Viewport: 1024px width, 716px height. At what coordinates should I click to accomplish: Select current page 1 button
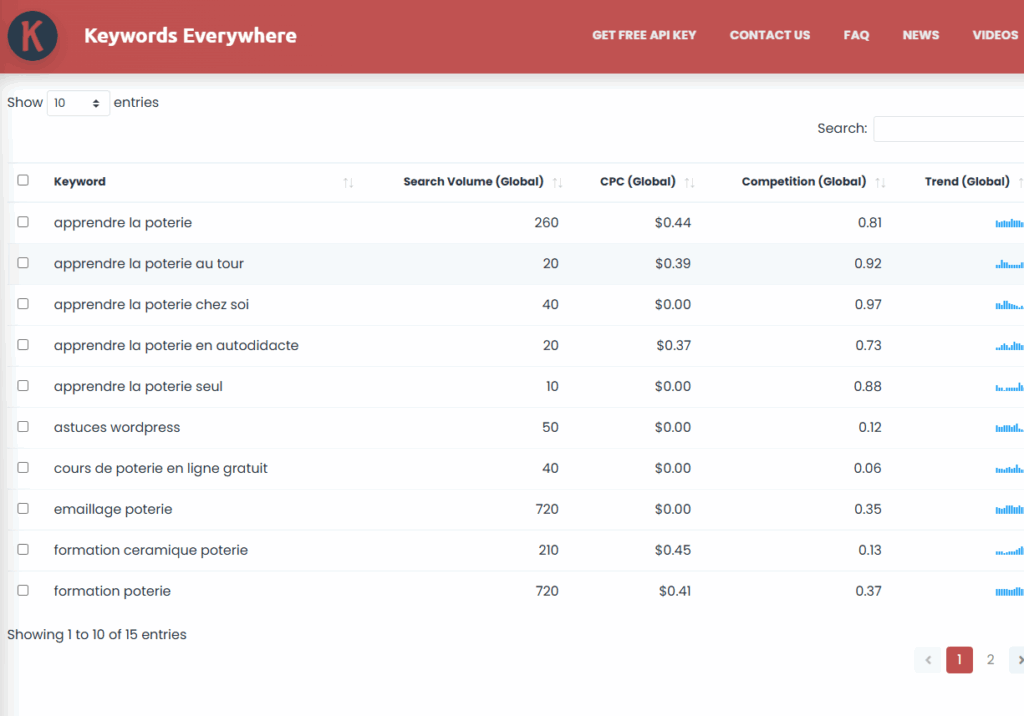[959, 660]
